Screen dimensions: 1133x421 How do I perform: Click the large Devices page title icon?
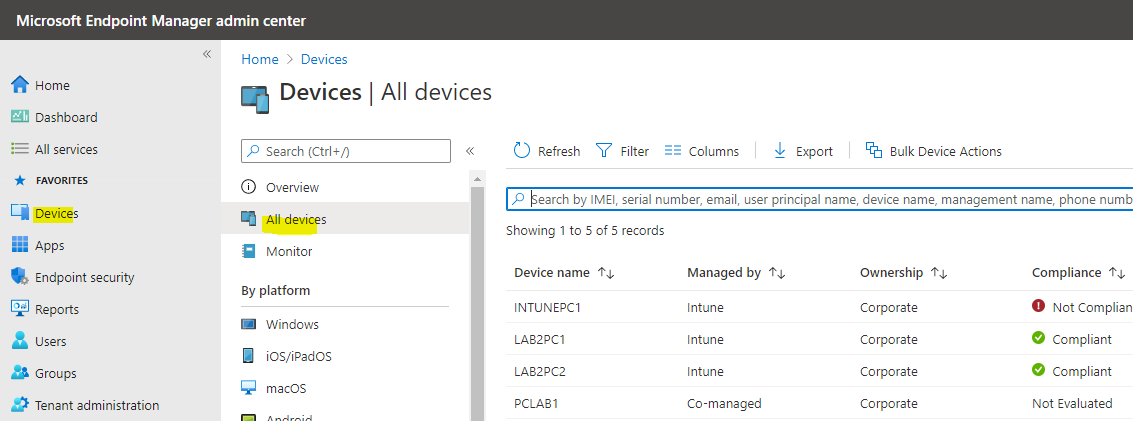(255, 99)
